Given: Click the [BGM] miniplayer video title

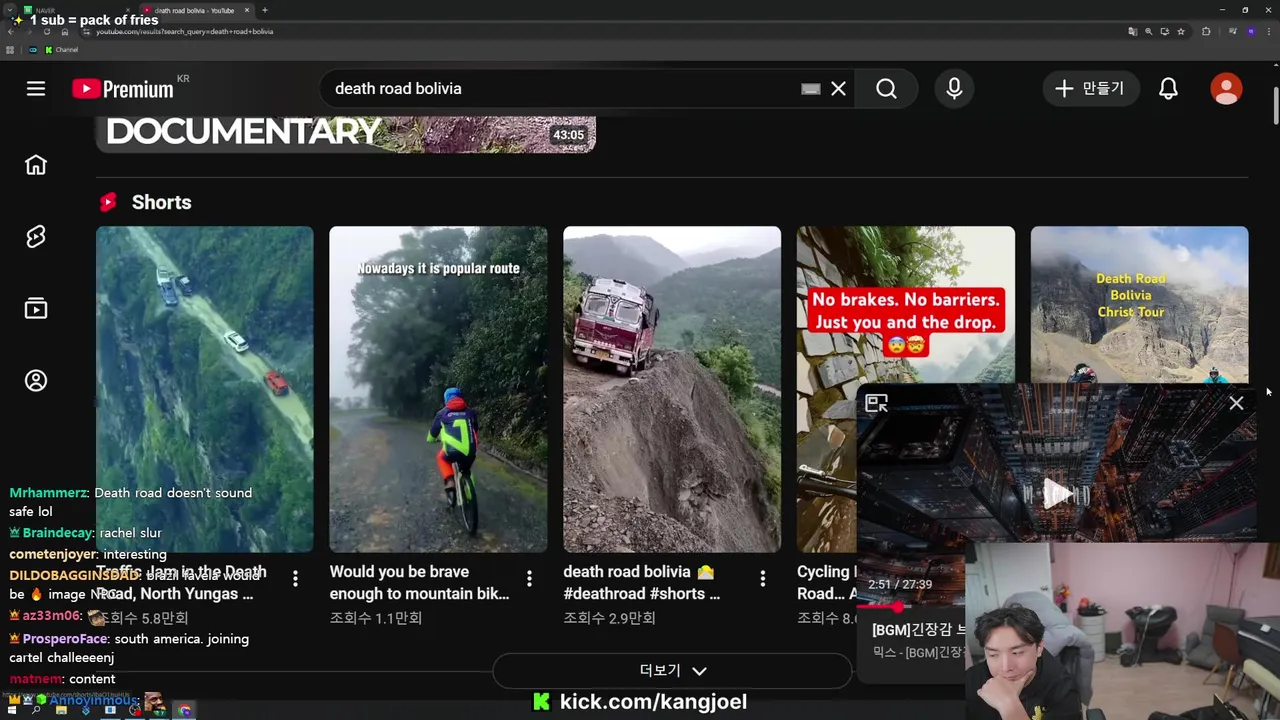Looking at the screenshot, I should click(919, 630).
